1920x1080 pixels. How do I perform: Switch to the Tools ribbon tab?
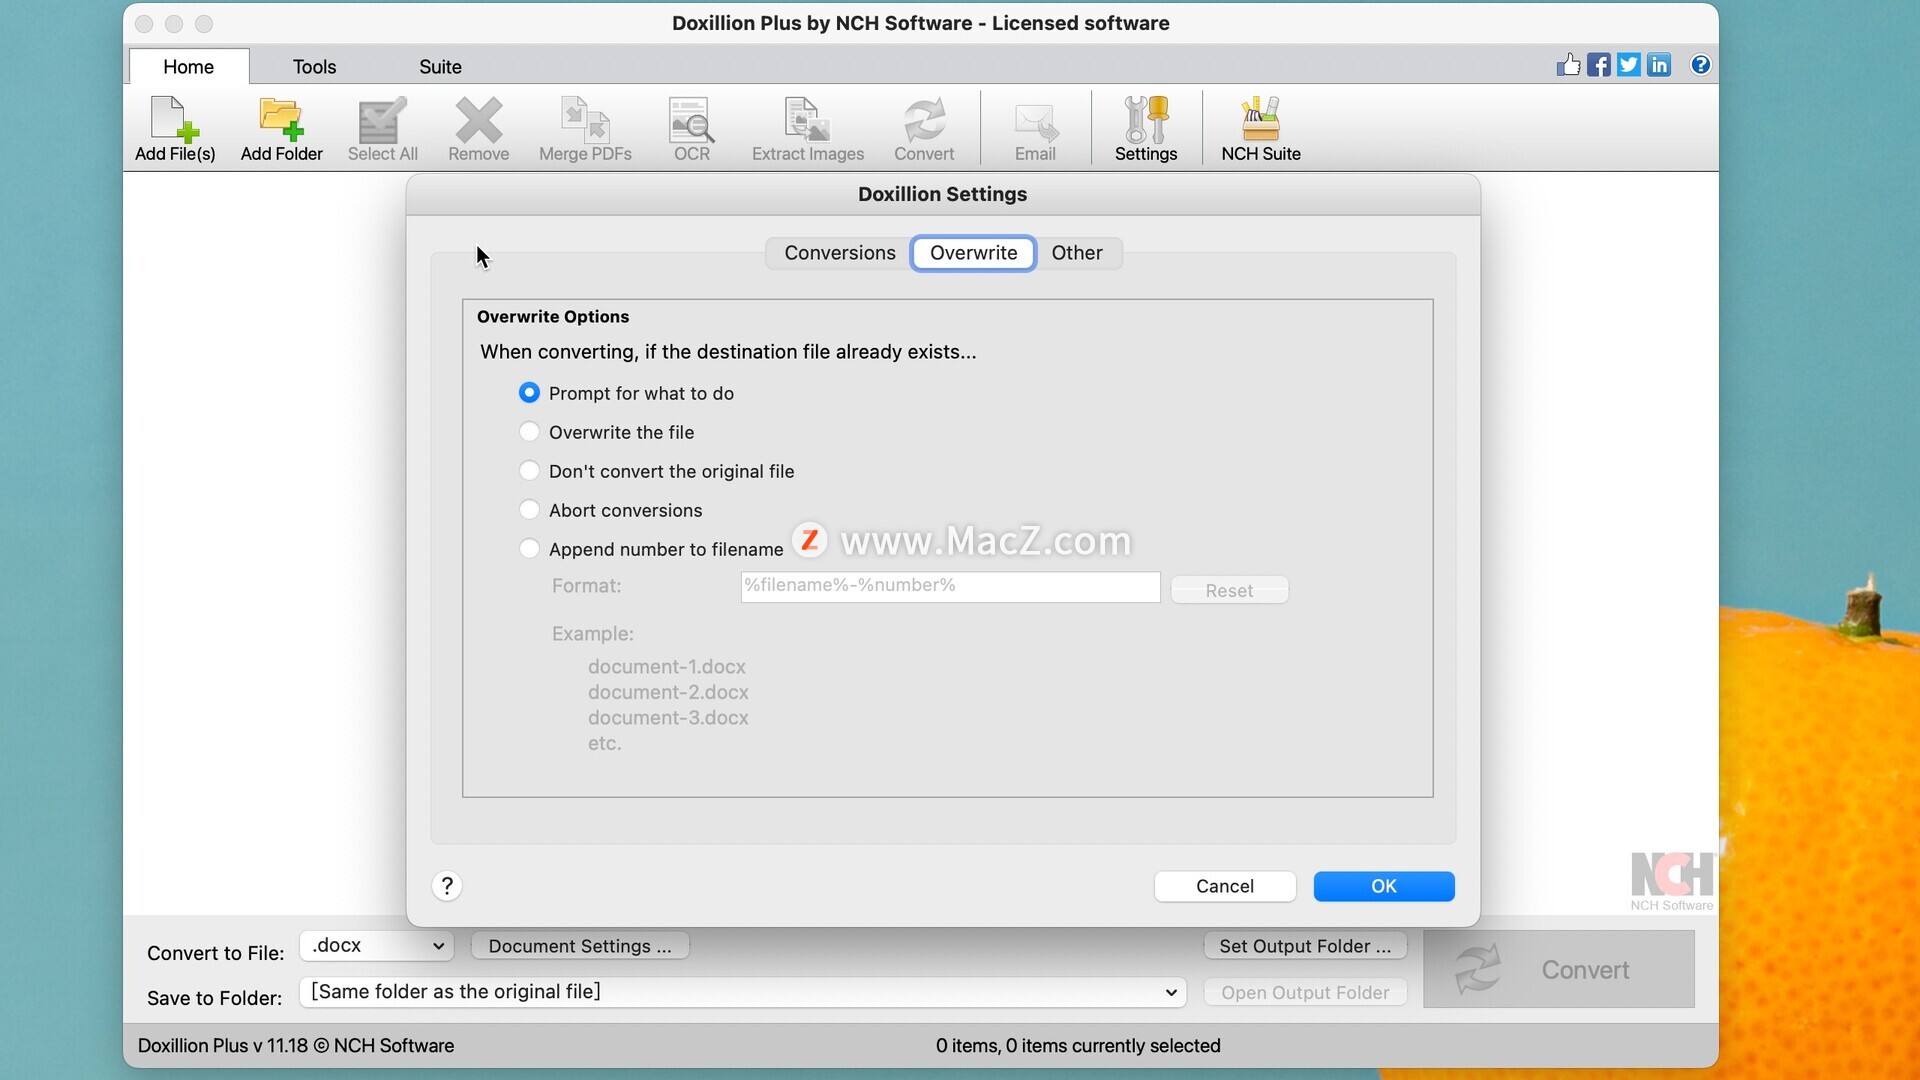click(x=314, y=67)
